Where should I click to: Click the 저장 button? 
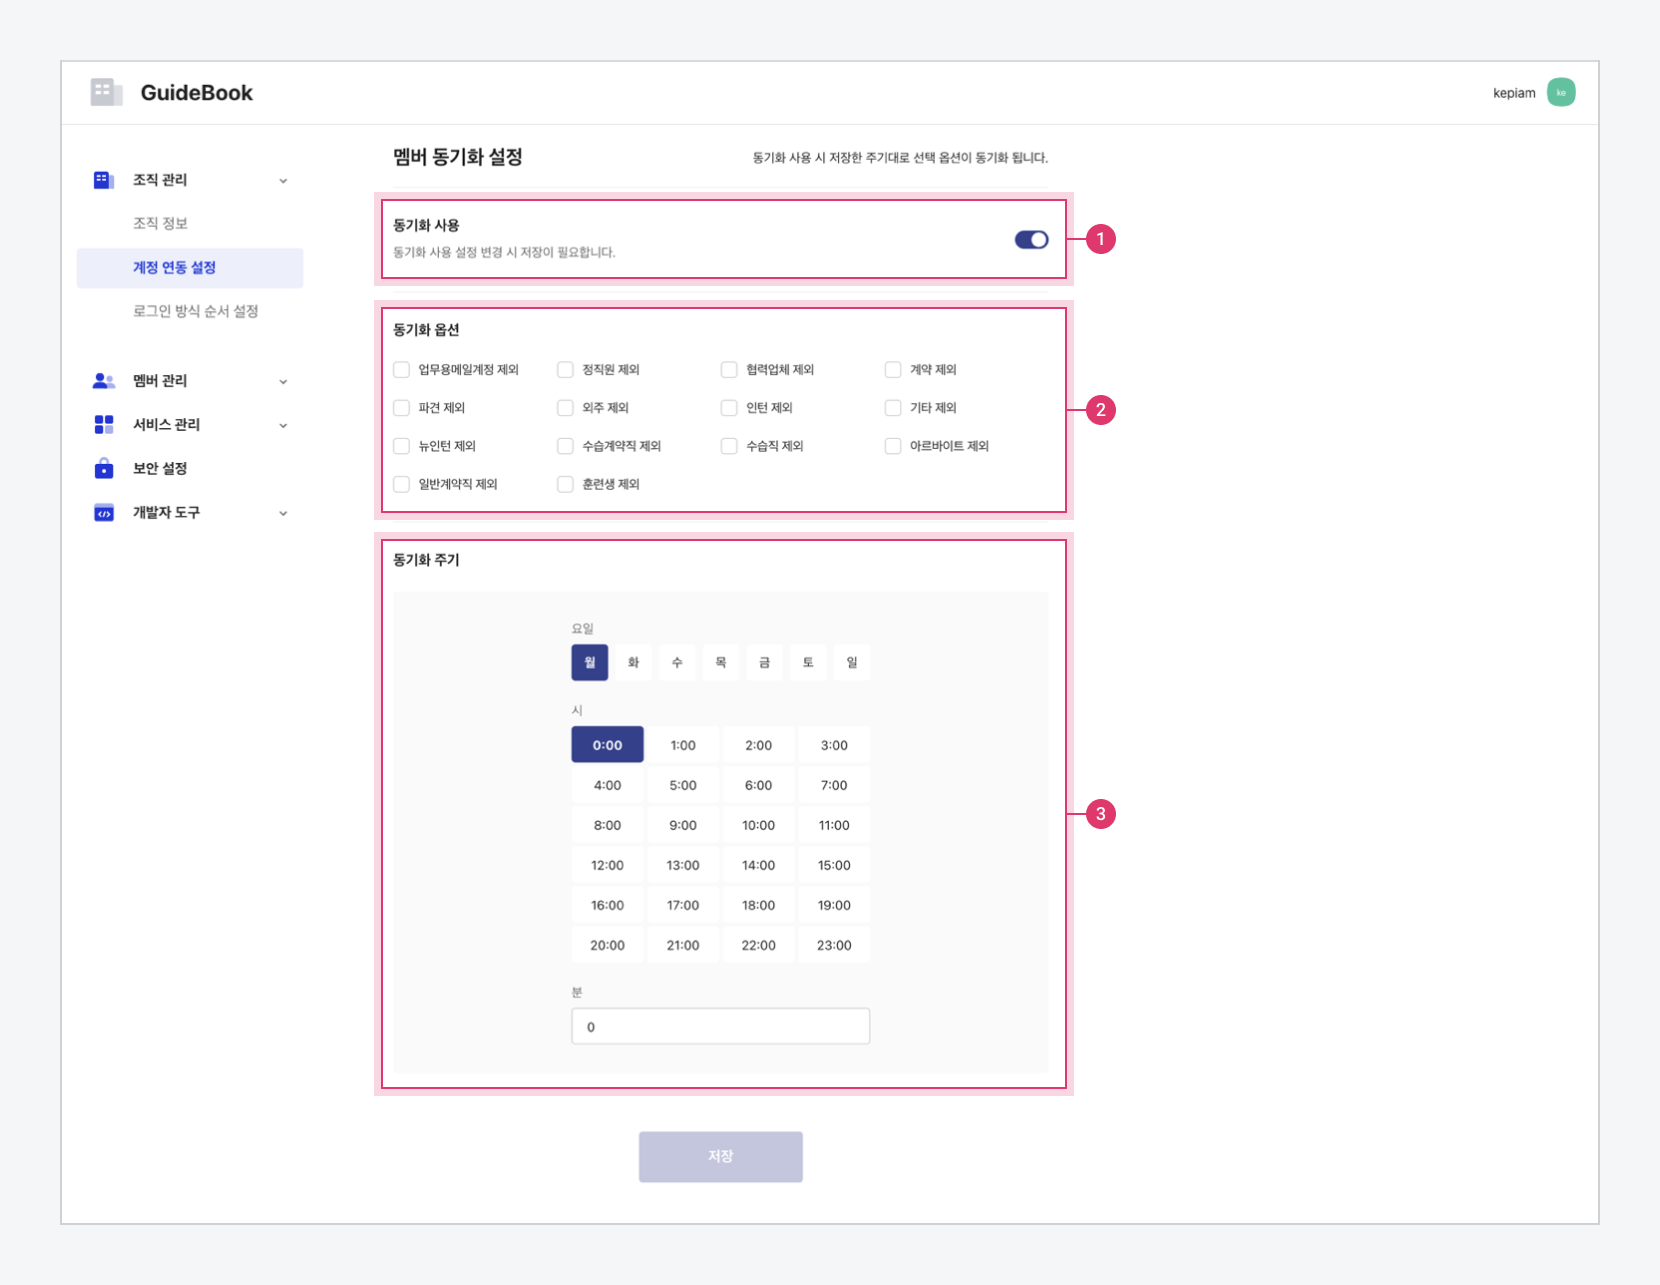click(x=720, y=1156)
